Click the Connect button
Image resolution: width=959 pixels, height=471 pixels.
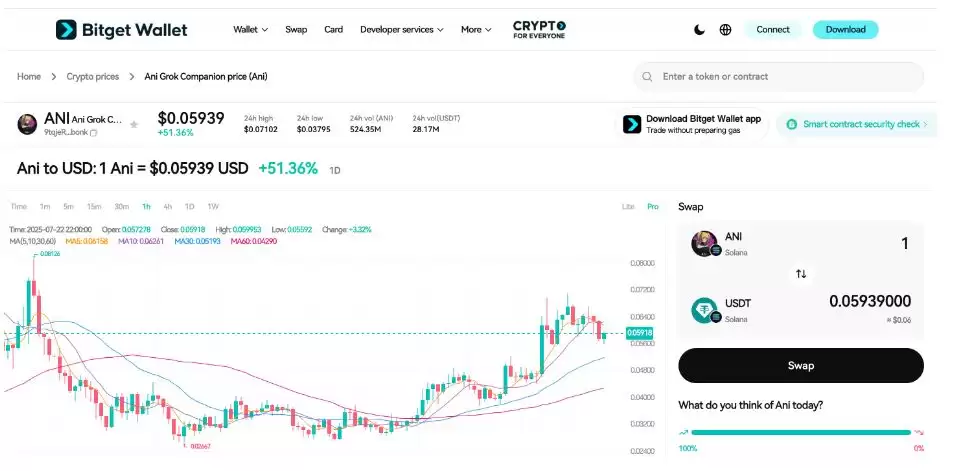coord(773,30)
